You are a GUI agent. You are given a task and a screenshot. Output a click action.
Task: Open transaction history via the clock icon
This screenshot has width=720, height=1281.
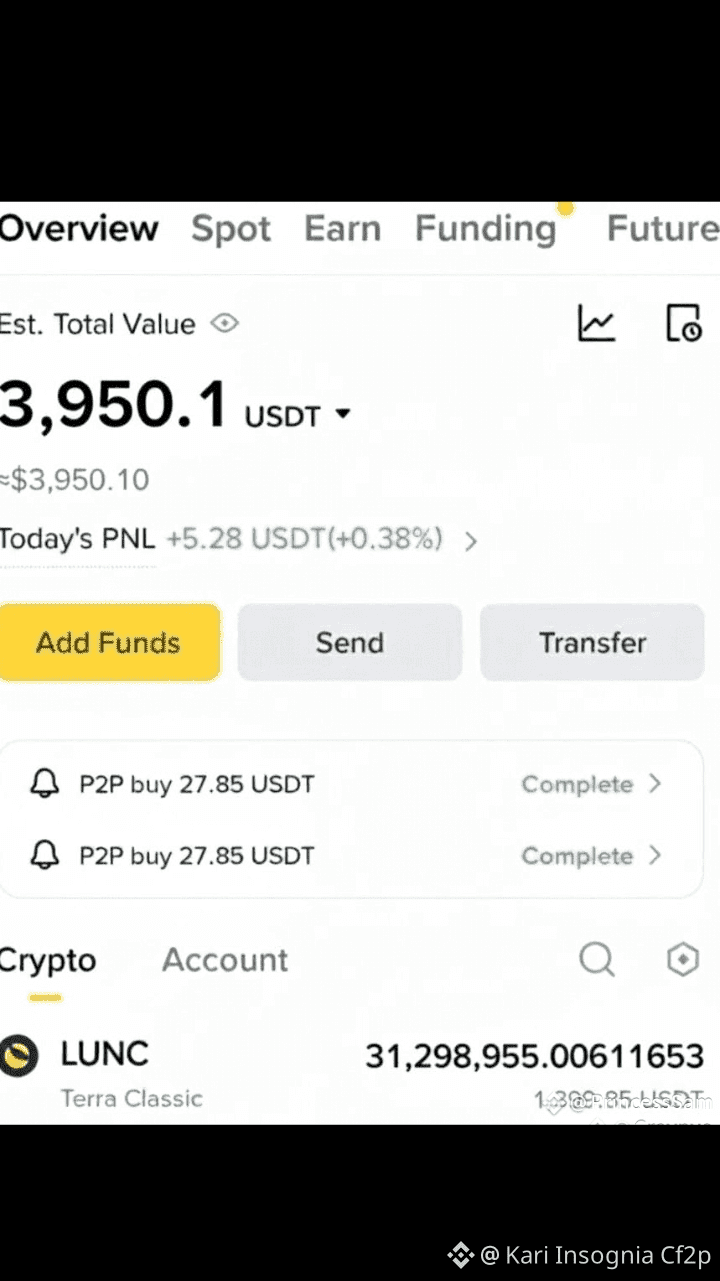point(683,323)
